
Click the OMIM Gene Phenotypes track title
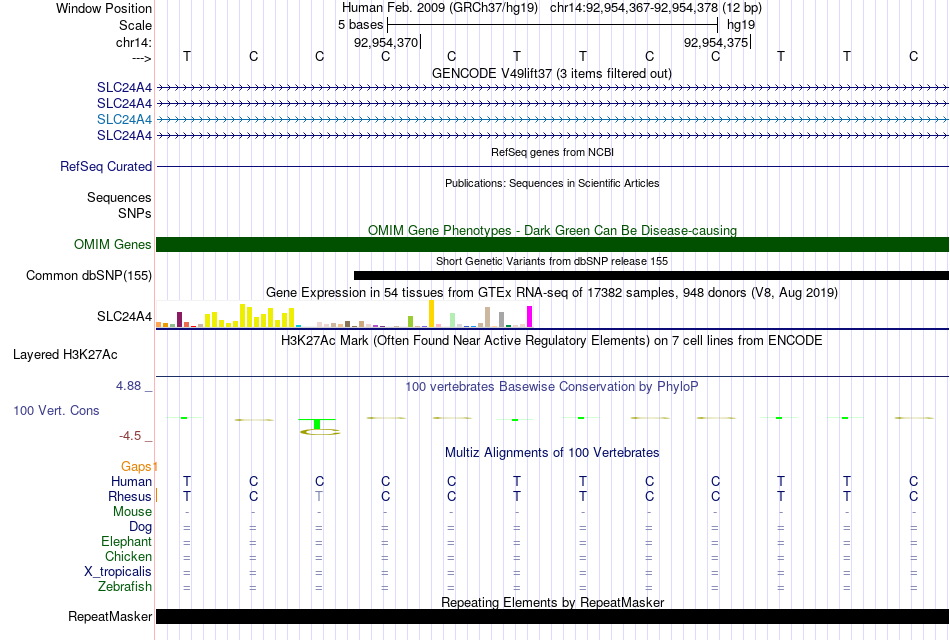(x=552, y=230)
